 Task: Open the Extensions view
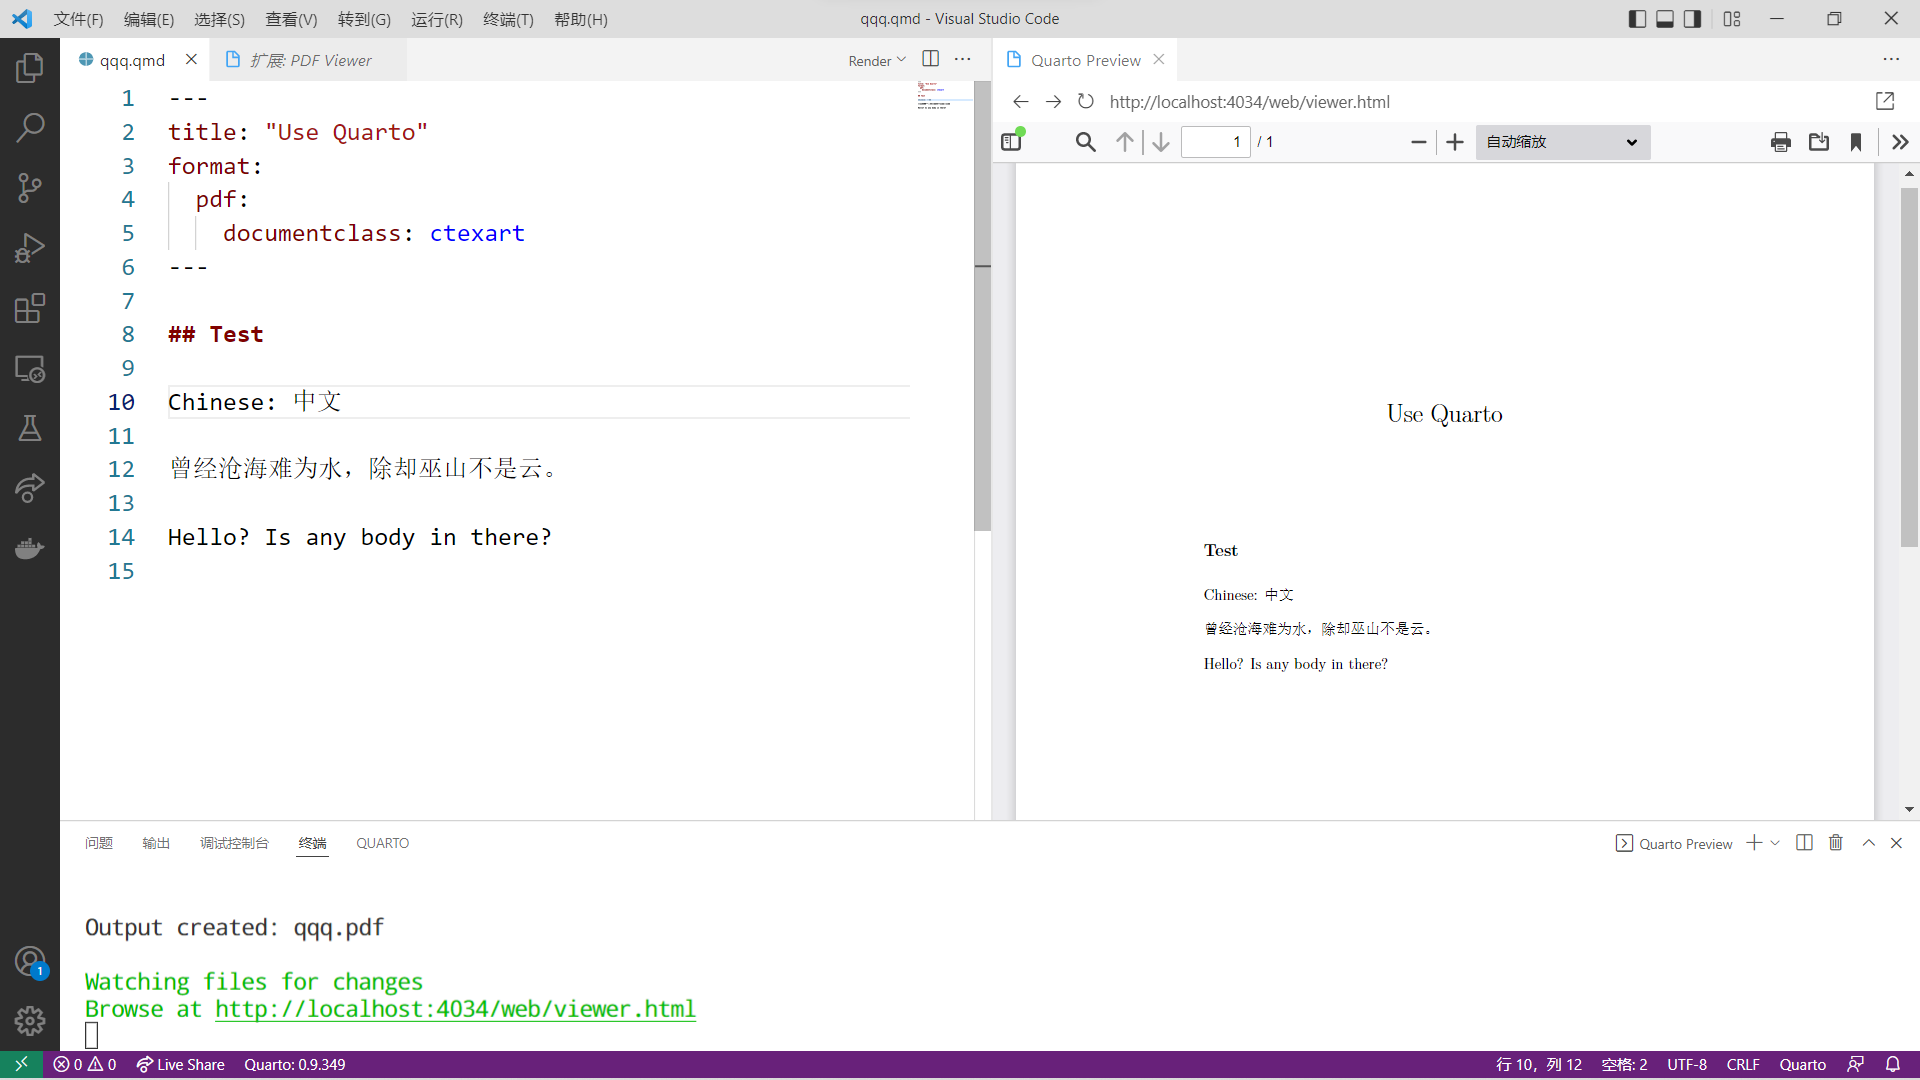point(30,308)
